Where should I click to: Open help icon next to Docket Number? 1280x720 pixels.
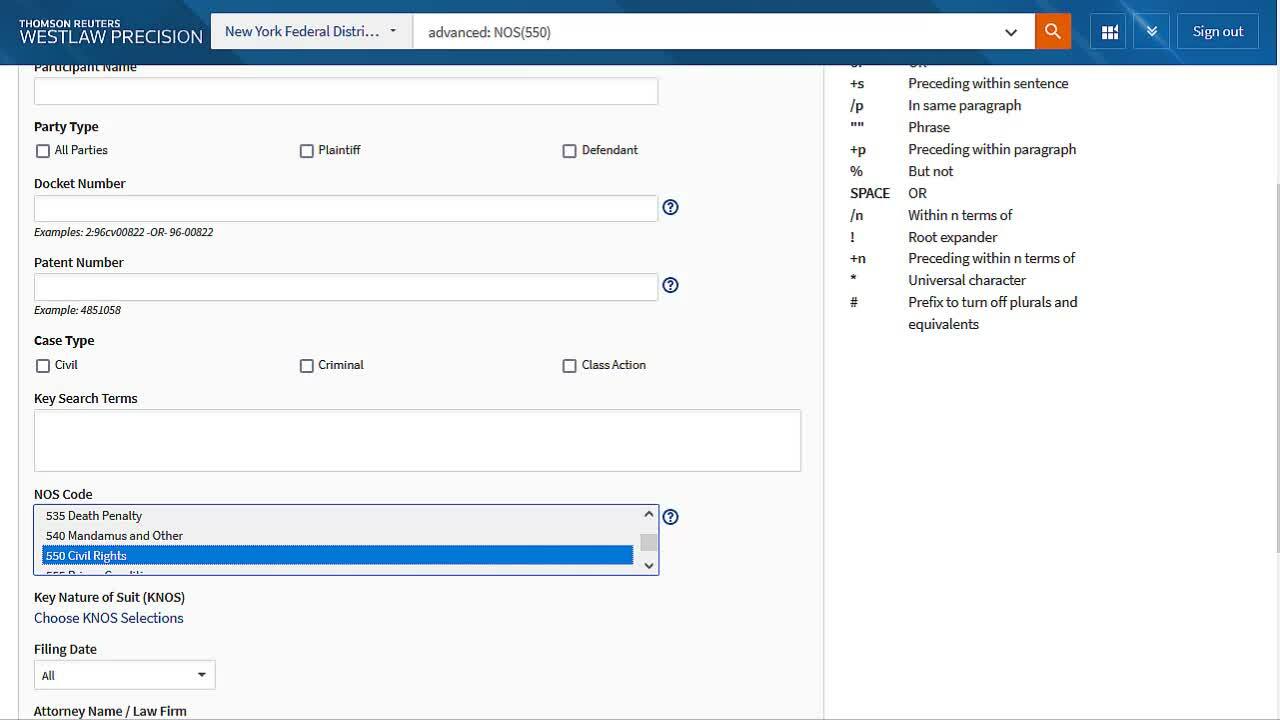[x=671, y=207]
